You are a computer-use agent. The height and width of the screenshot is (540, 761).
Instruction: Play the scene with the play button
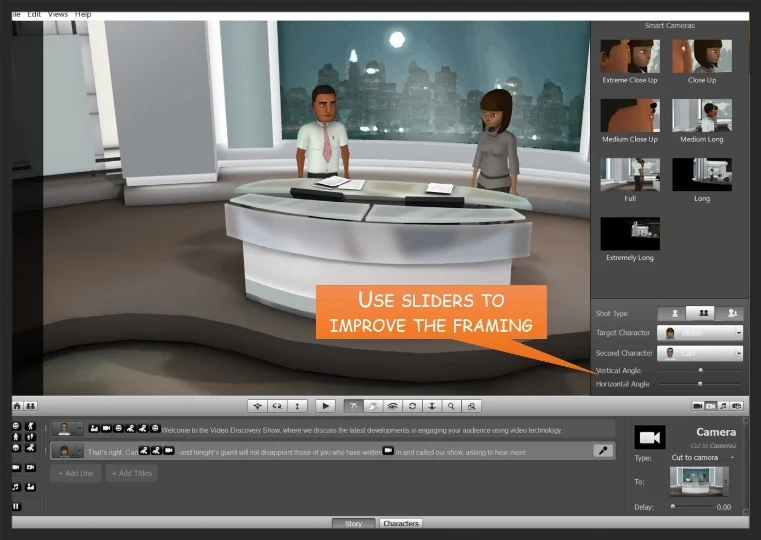coord(325,406)
